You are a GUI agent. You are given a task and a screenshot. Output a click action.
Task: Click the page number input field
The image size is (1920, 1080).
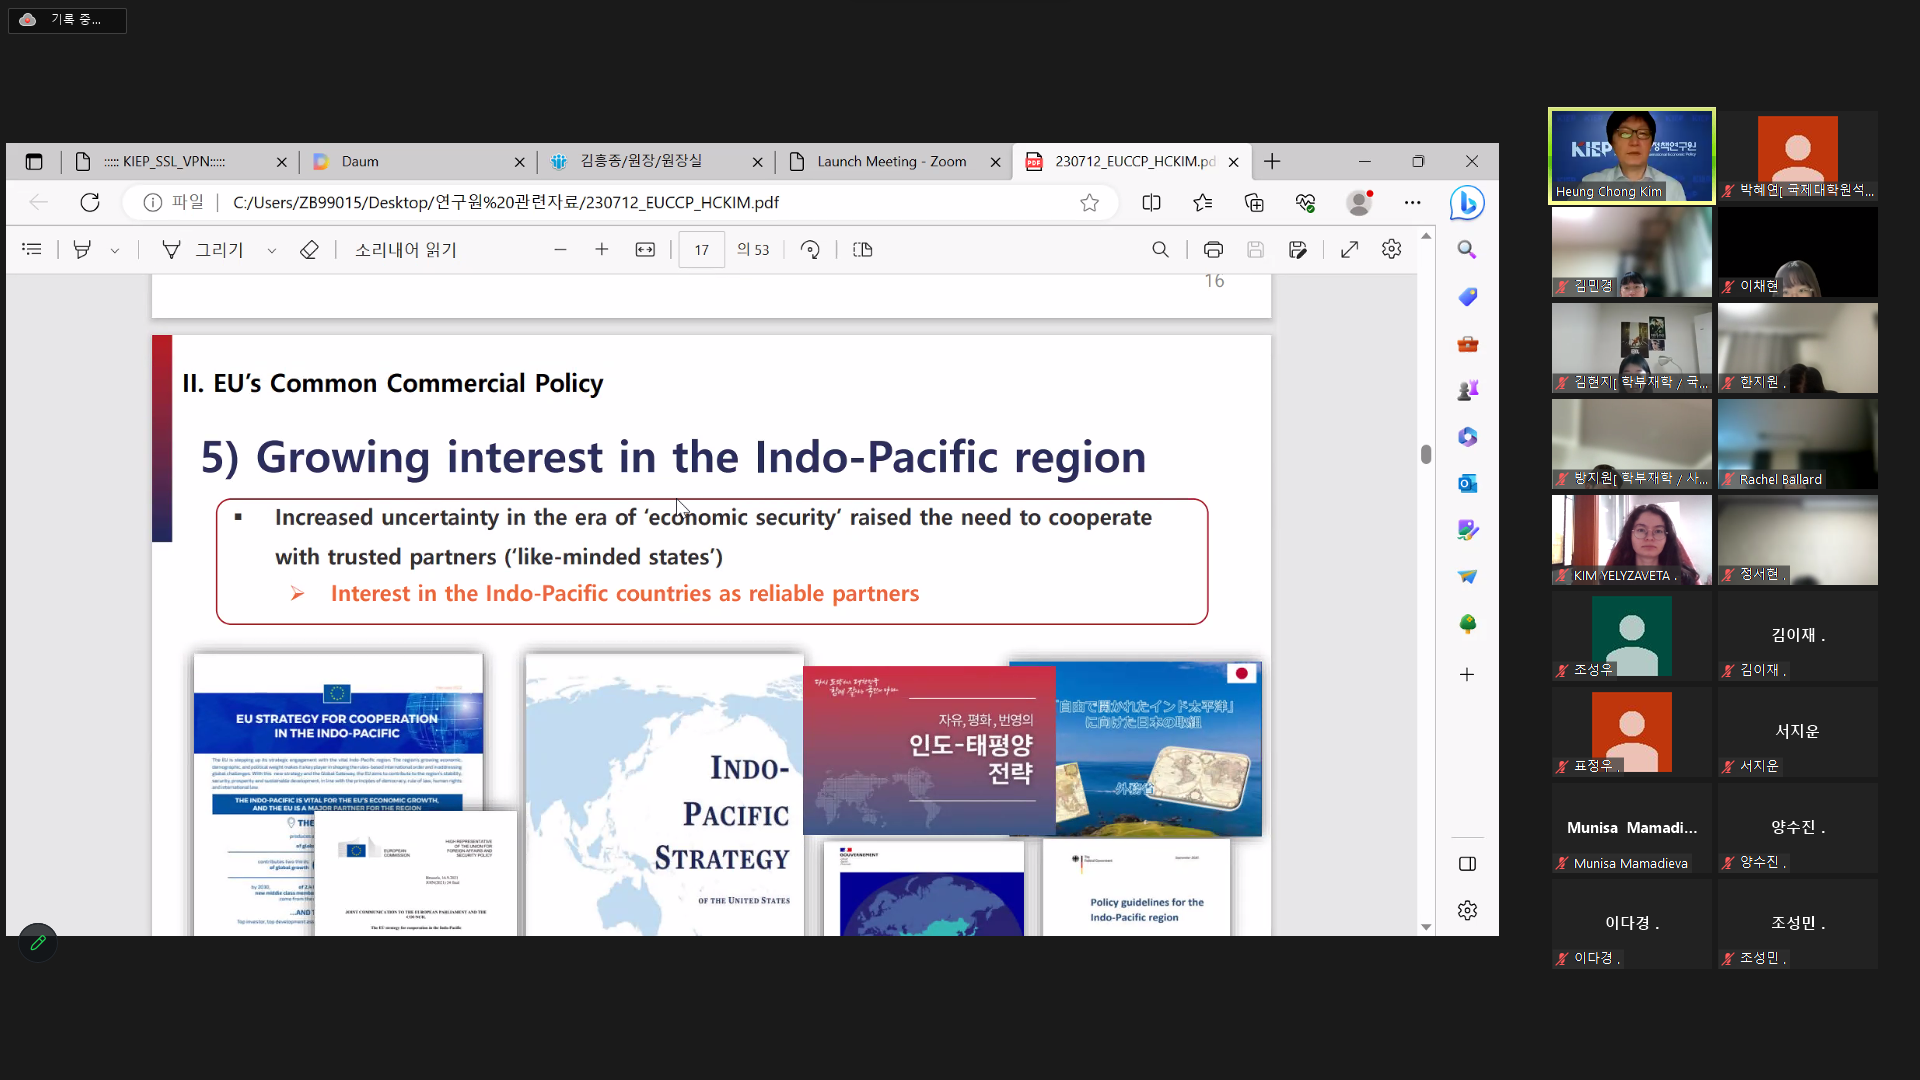pos(701,250)
